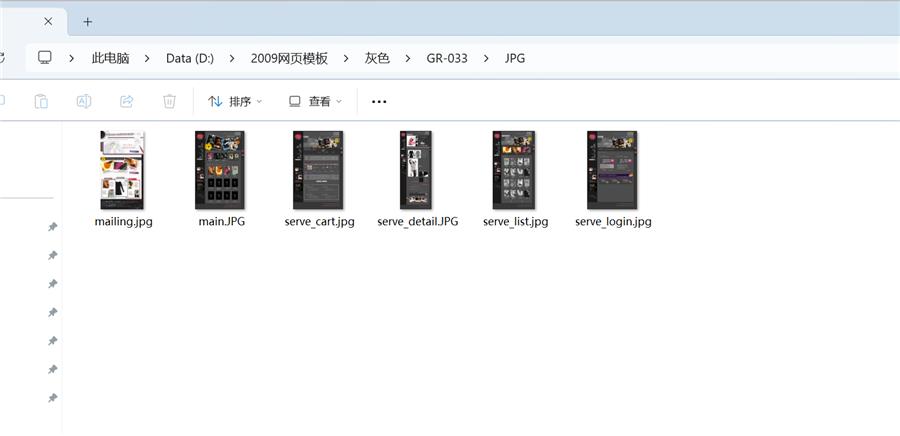This screenshot has height=436, width=900.
Task: Click the This PC monitor icon in address bar
Action: pyautogui.click(x=45, y=57)
